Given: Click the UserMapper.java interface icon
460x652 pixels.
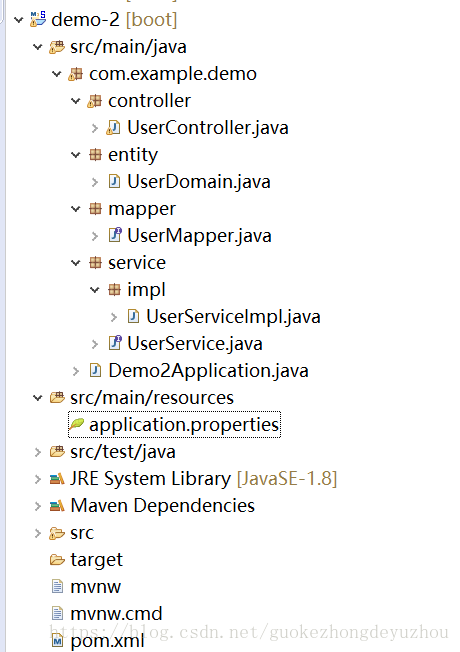Looking at the screenshot, I should click(x=115, y=235).
